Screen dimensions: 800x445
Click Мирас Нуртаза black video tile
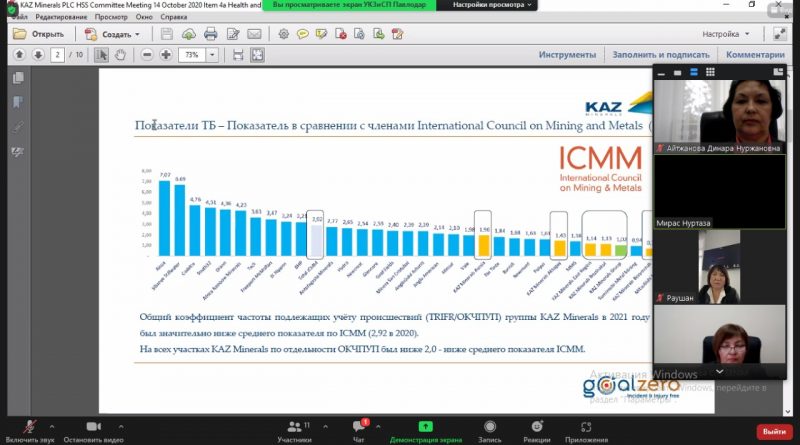720,191
